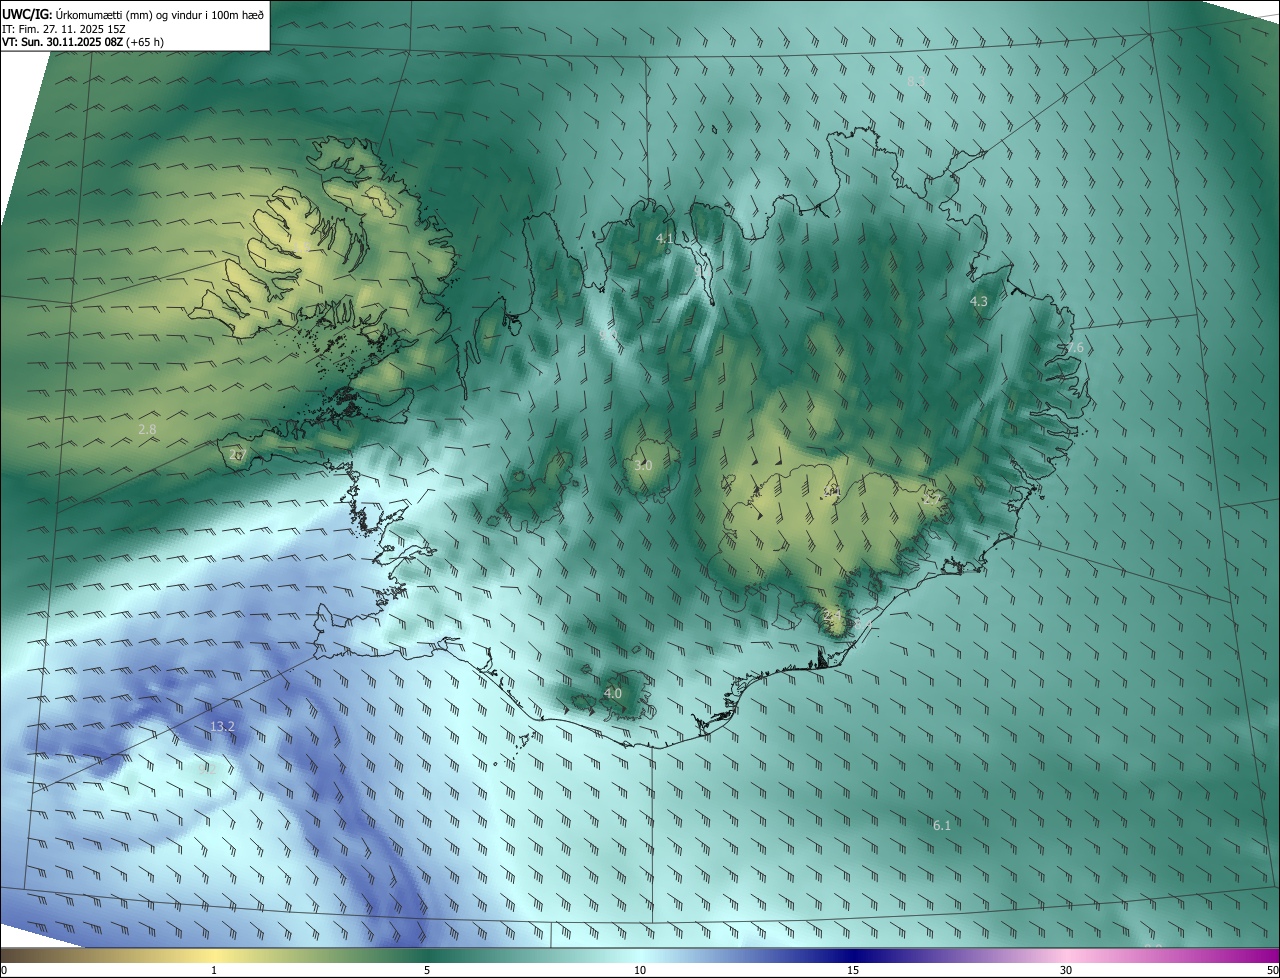Viewport: 1280px width, 978px height.
Task: Click the 4.0 value near the south coast
Action: coord(613,693)
